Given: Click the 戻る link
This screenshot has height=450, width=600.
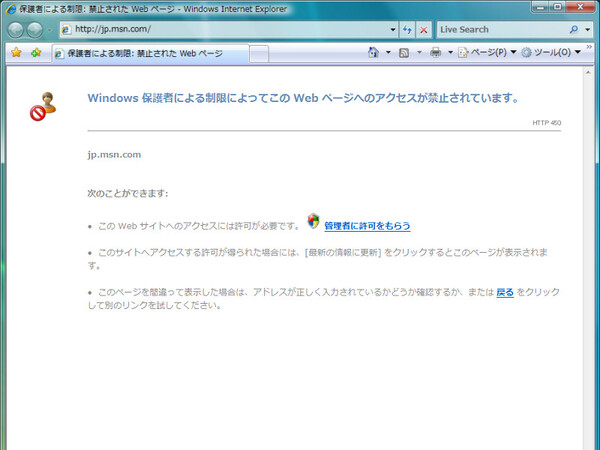Looking at the screenshot, I should pos(505,293).
